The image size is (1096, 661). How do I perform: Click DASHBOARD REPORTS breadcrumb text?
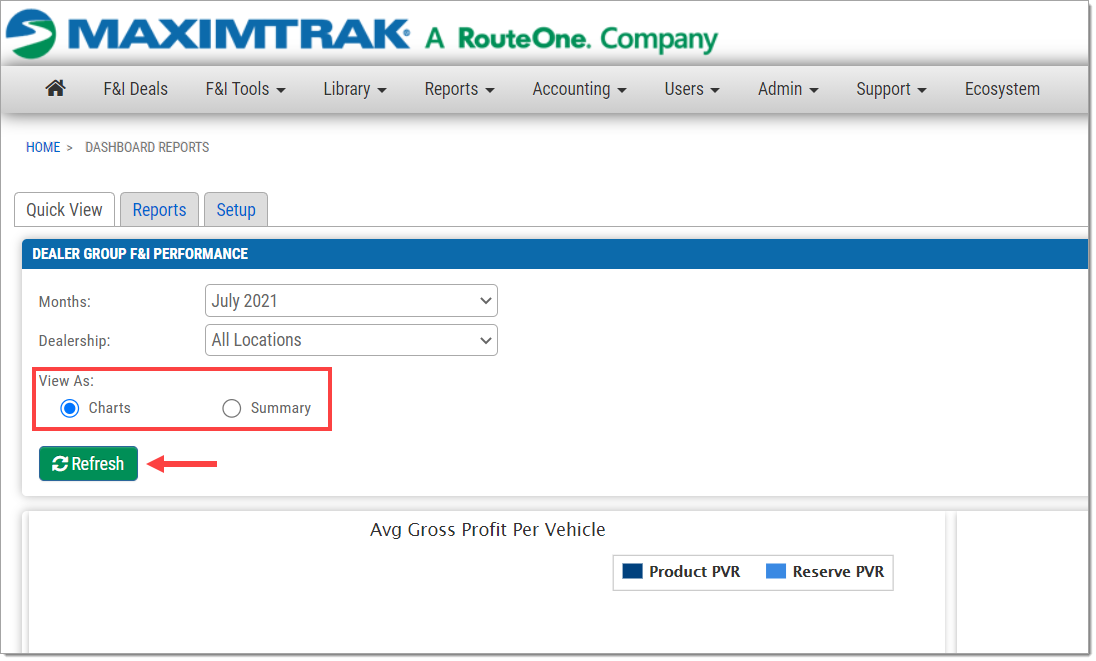[147, 147]
